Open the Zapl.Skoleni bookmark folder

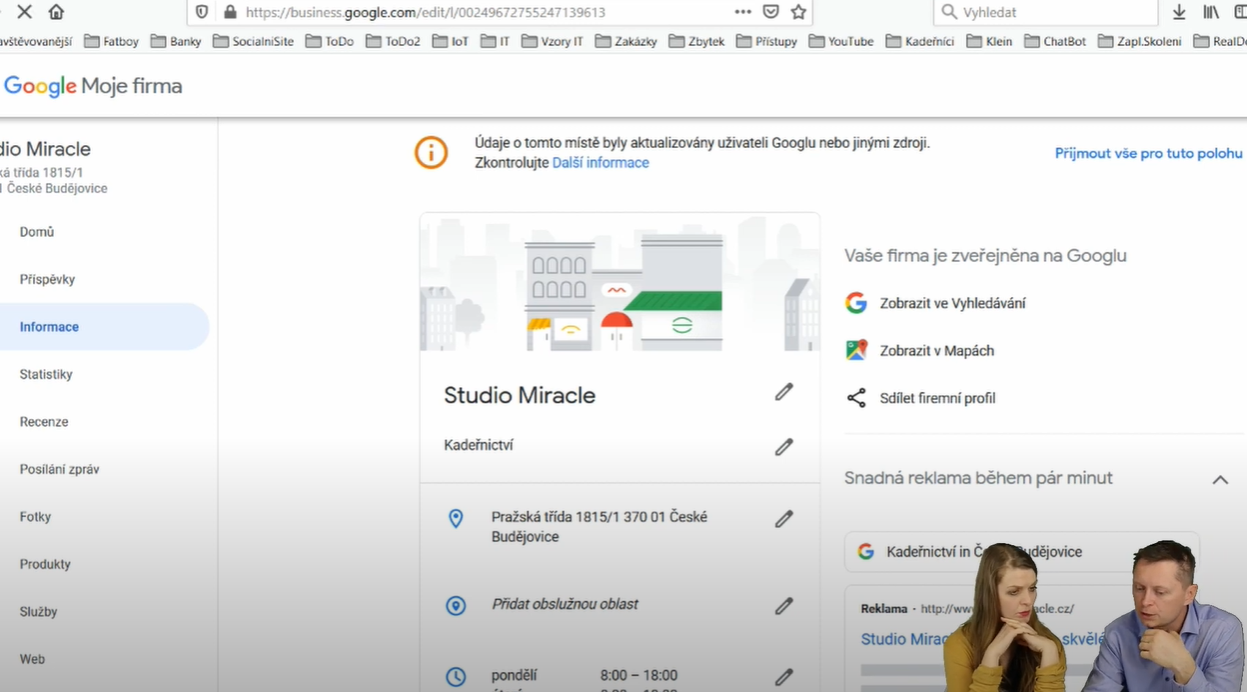(x=1139, y=41)
